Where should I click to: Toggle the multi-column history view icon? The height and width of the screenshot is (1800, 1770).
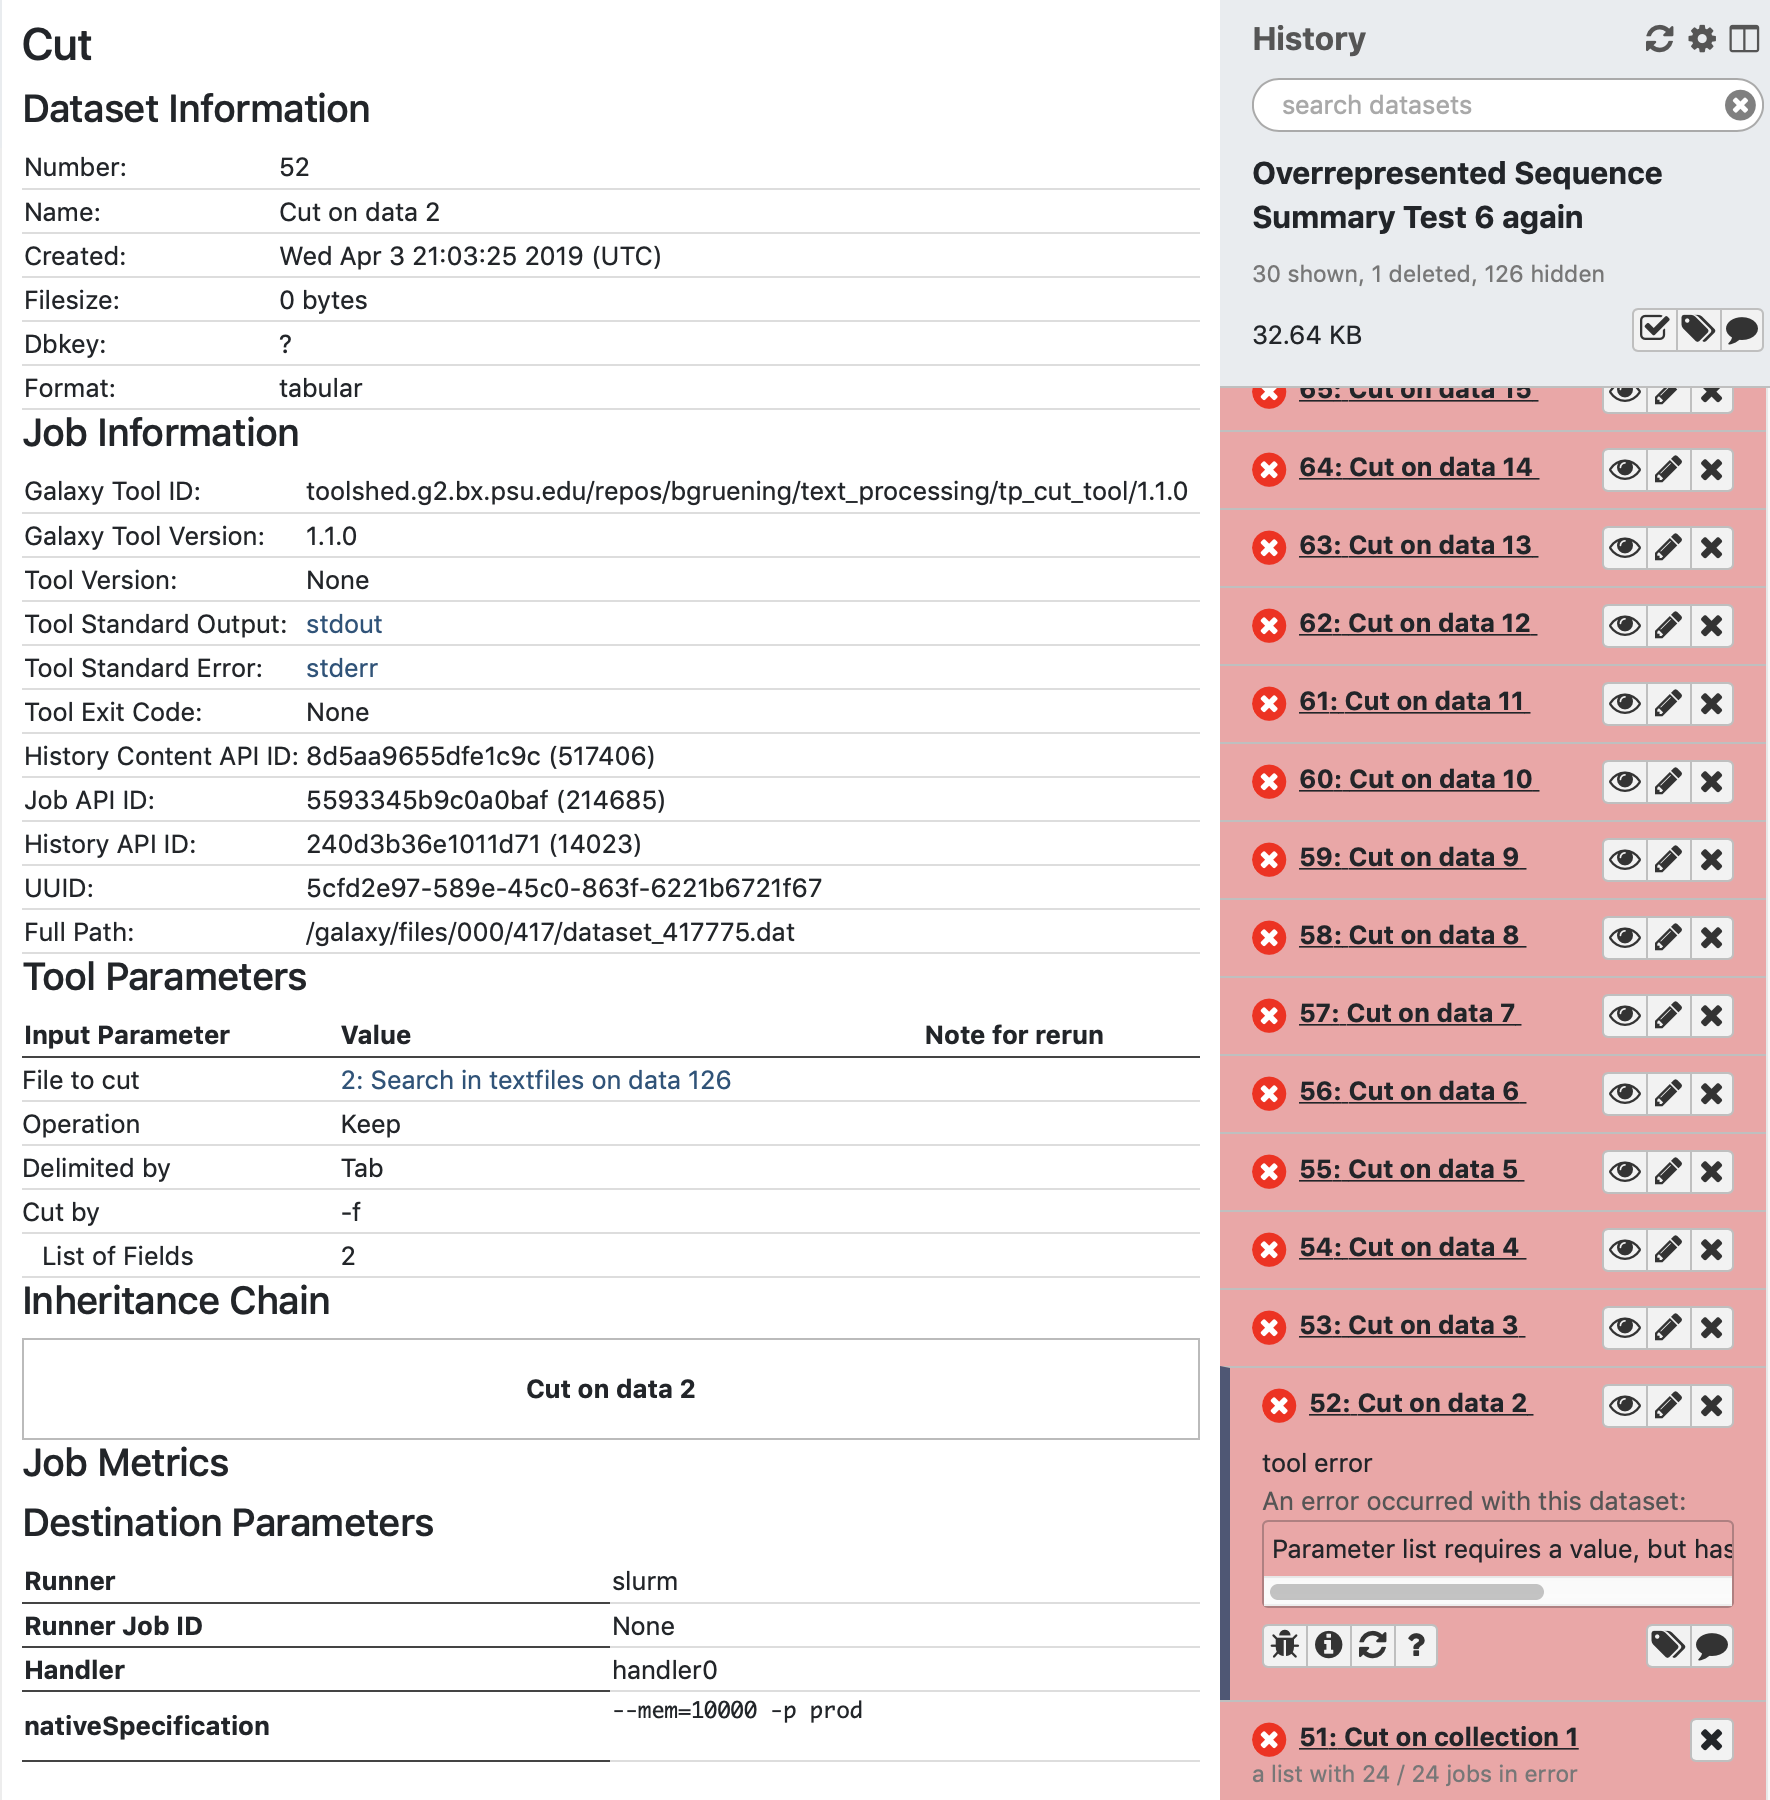[1744, 39]
